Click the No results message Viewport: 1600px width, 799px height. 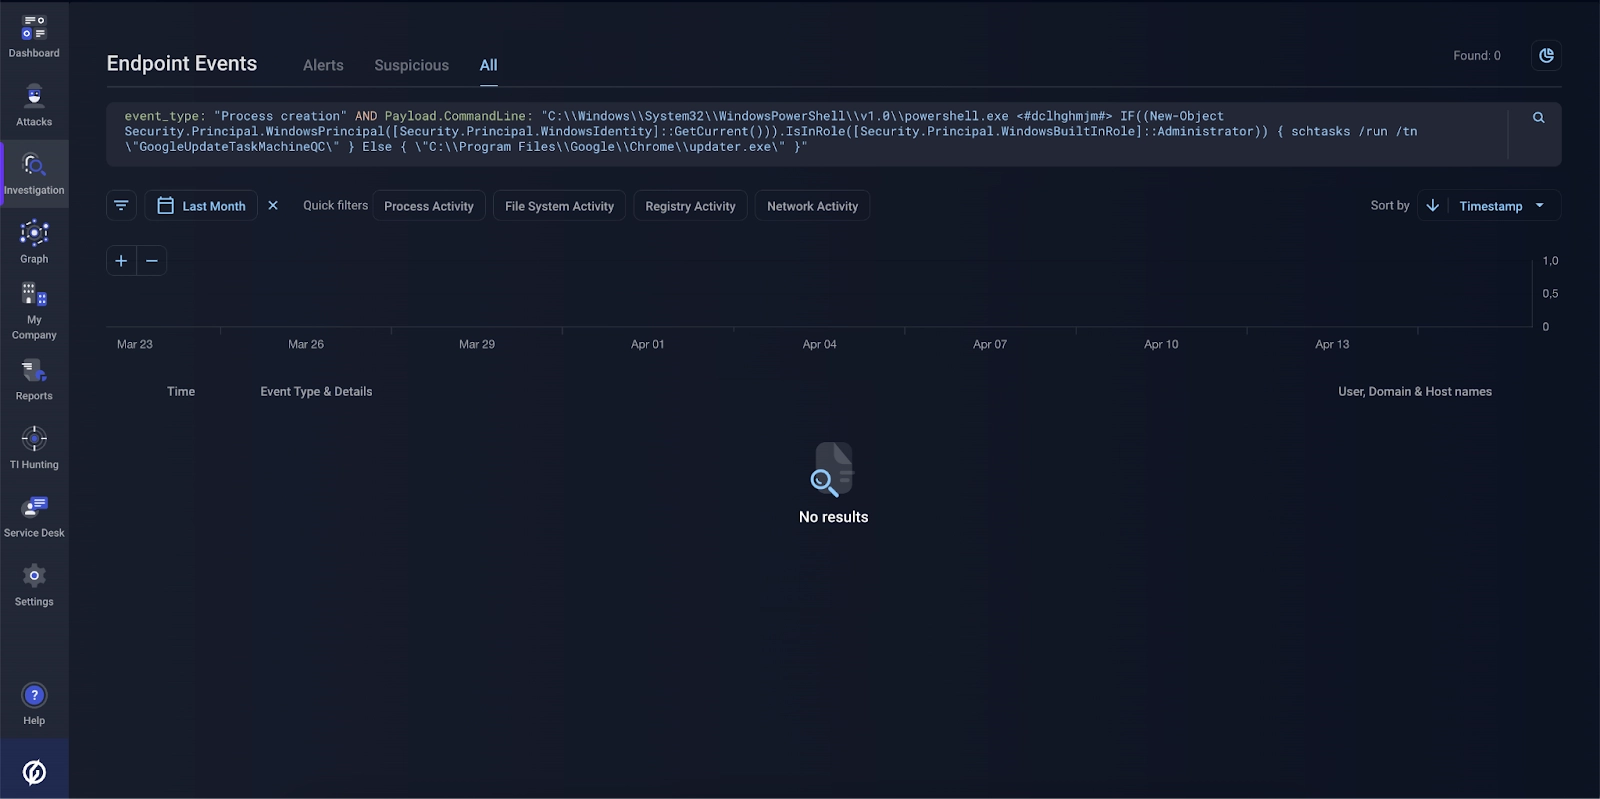coord(833,517)
